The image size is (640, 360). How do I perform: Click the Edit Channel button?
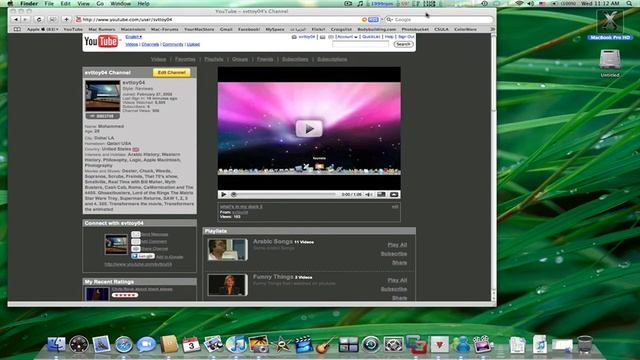(171, 73)
